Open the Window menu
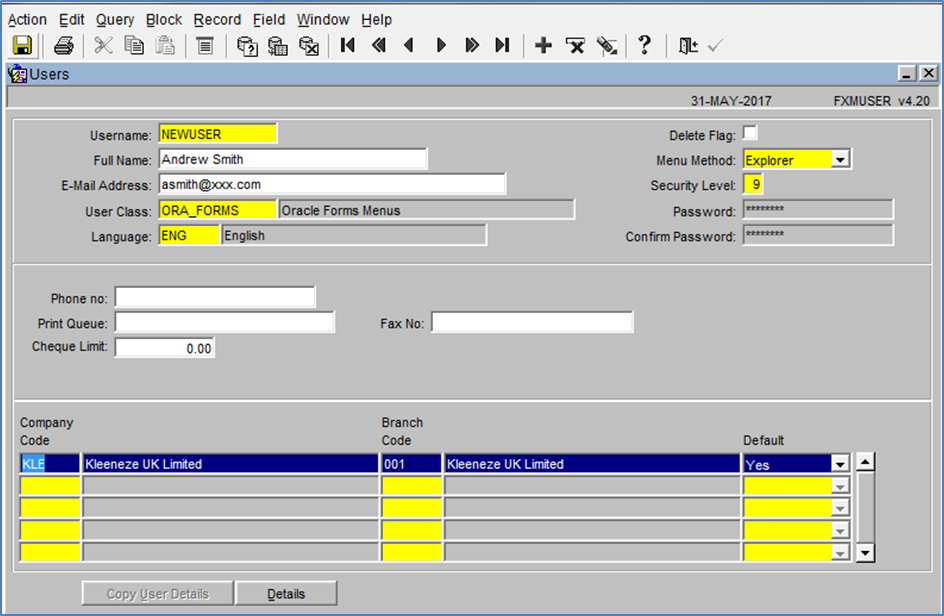The image size is (944, 616). 323,20
